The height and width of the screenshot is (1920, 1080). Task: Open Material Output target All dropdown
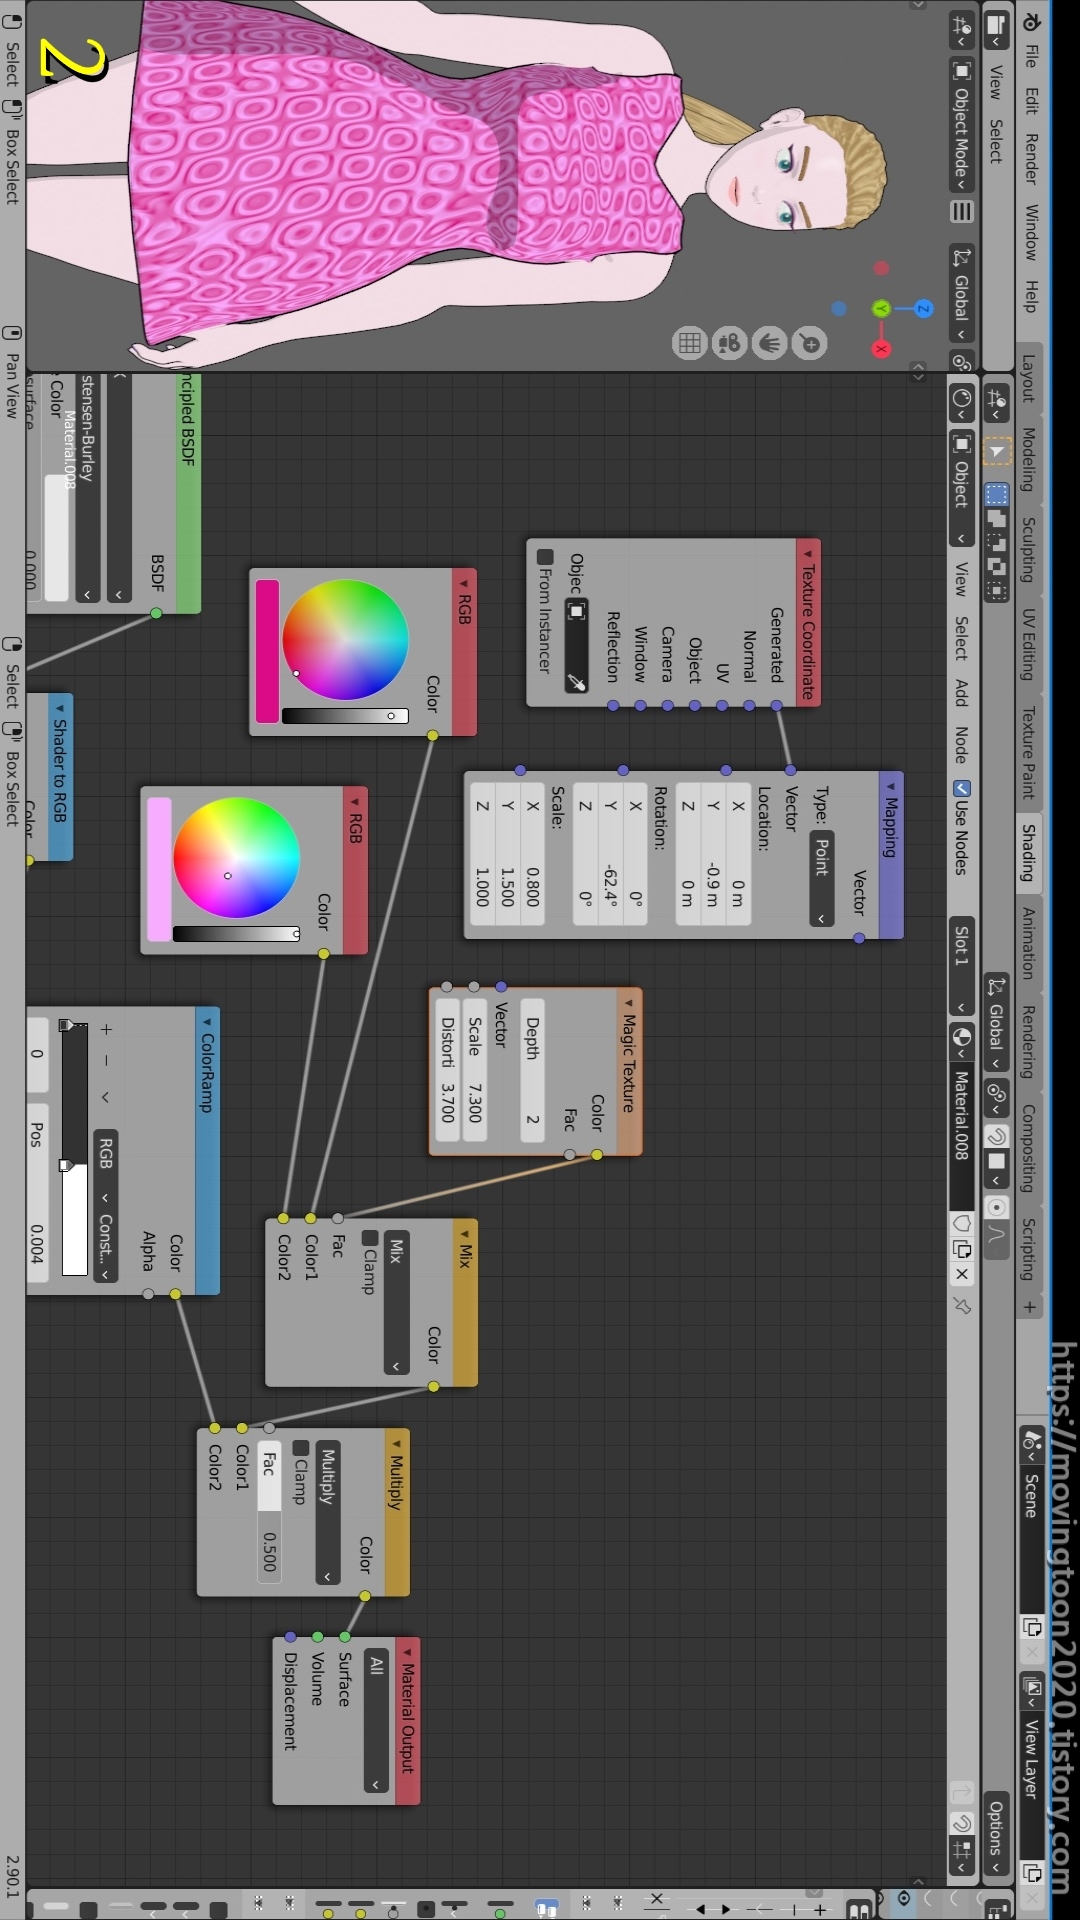click(376, 1721)
